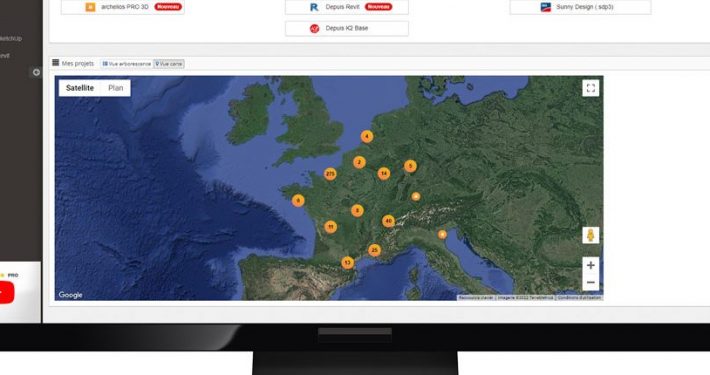Image resolution: width=710 pixels, height=375 pixels.
Task: Zoom out with the map minus button
Action: (x=590, y=282)
